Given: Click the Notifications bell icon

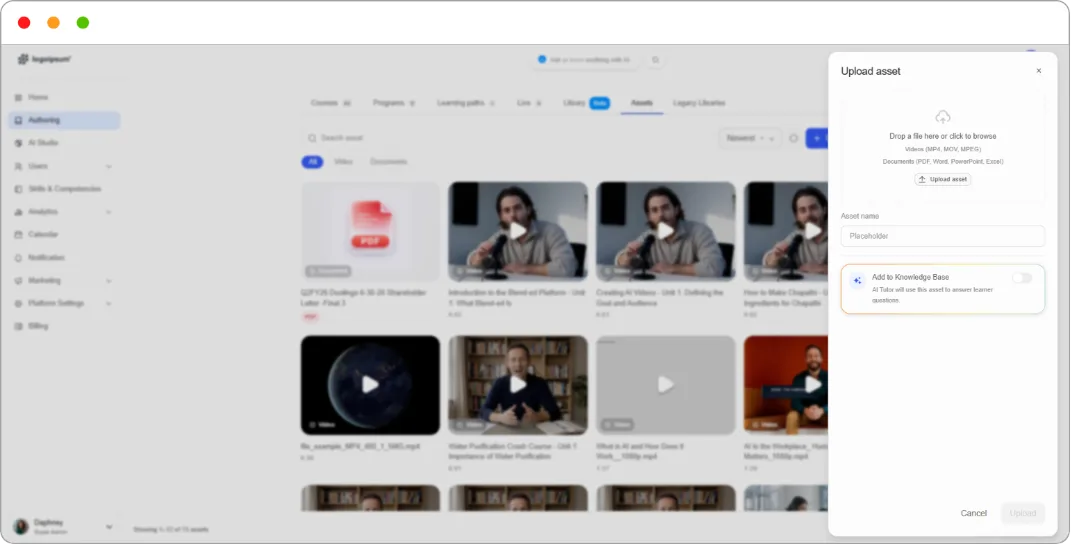Looking at the screenshot, I should click(x=18, y=258).
